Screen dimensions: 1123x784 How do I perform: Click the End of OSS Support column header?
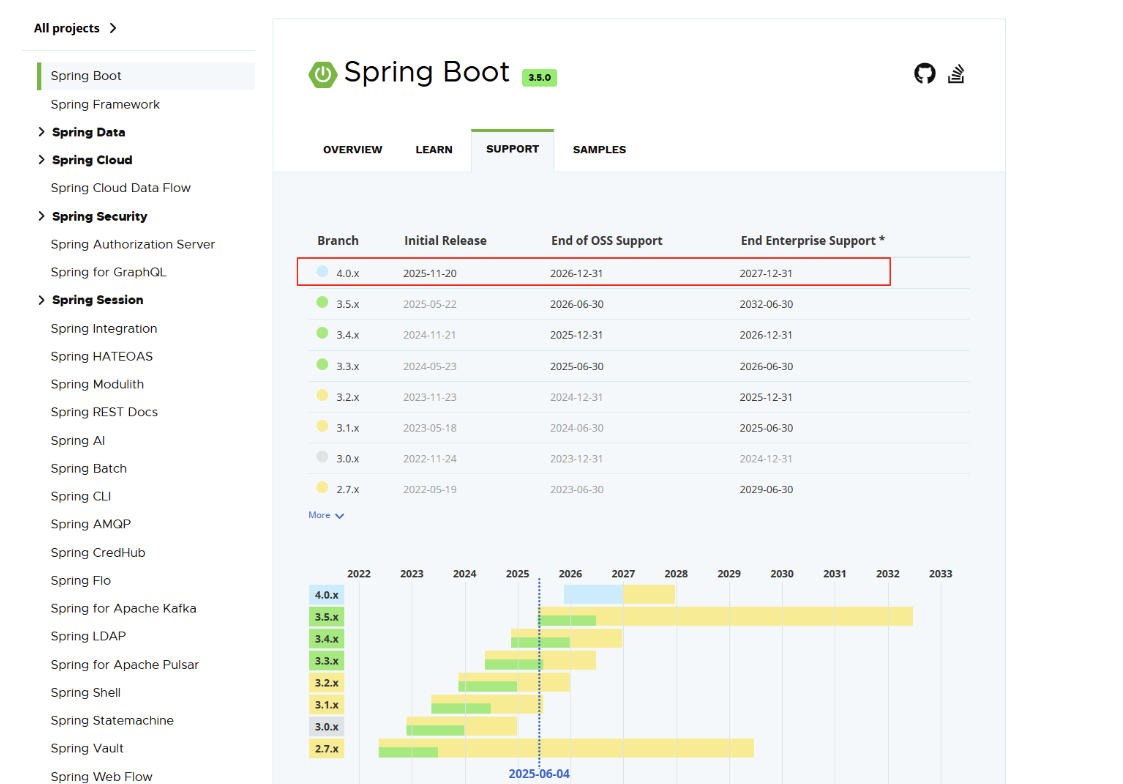point(607,241)
